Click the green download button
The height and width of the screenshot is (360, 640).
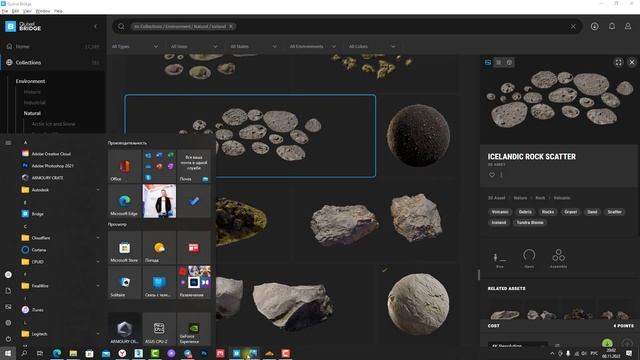607,343
